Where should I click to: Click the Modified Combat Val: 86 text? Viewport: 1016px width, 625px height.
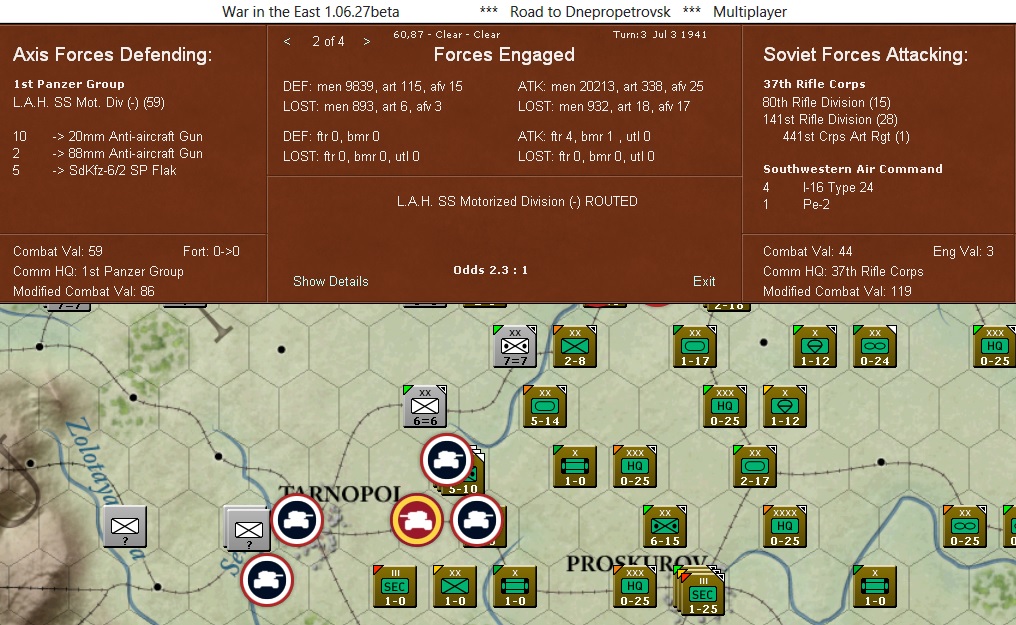tap(84, 291)
